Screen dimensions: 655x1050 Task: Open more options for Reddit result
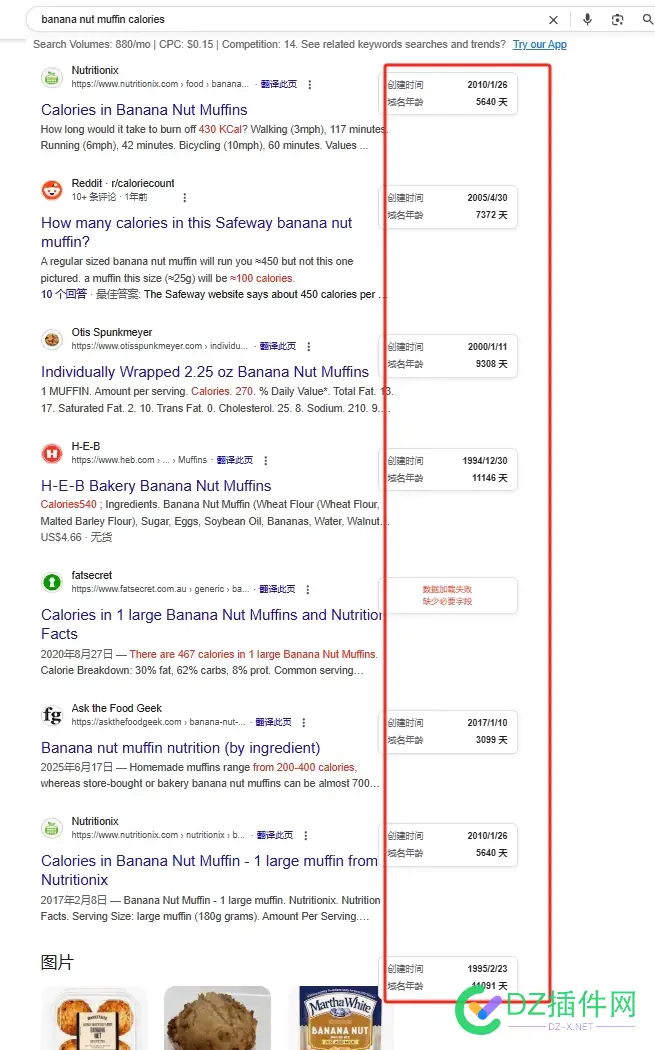pyautogui.click(x=184, y=198)
